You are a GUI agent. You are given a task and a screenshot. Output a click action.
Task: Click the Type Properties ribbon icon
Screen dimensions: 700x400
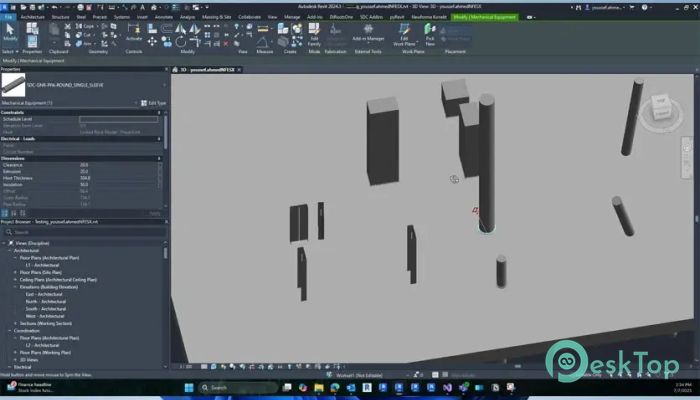[x=32, y=28]
